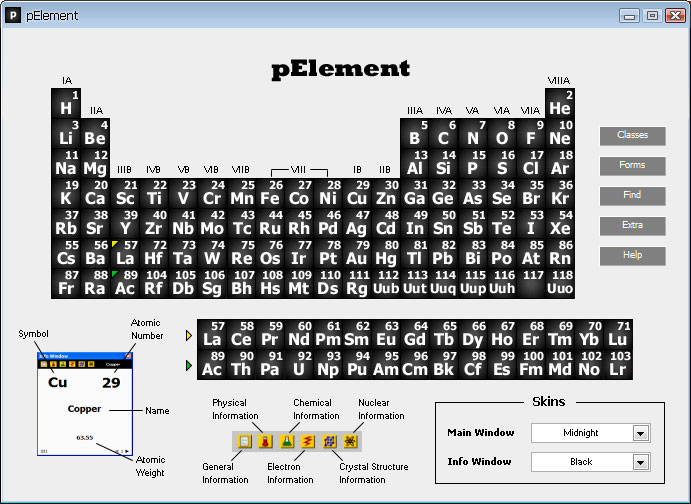Screen dimensions: 691x504
Task: Click the 'Info Window' label text
Action: [479, 462]
